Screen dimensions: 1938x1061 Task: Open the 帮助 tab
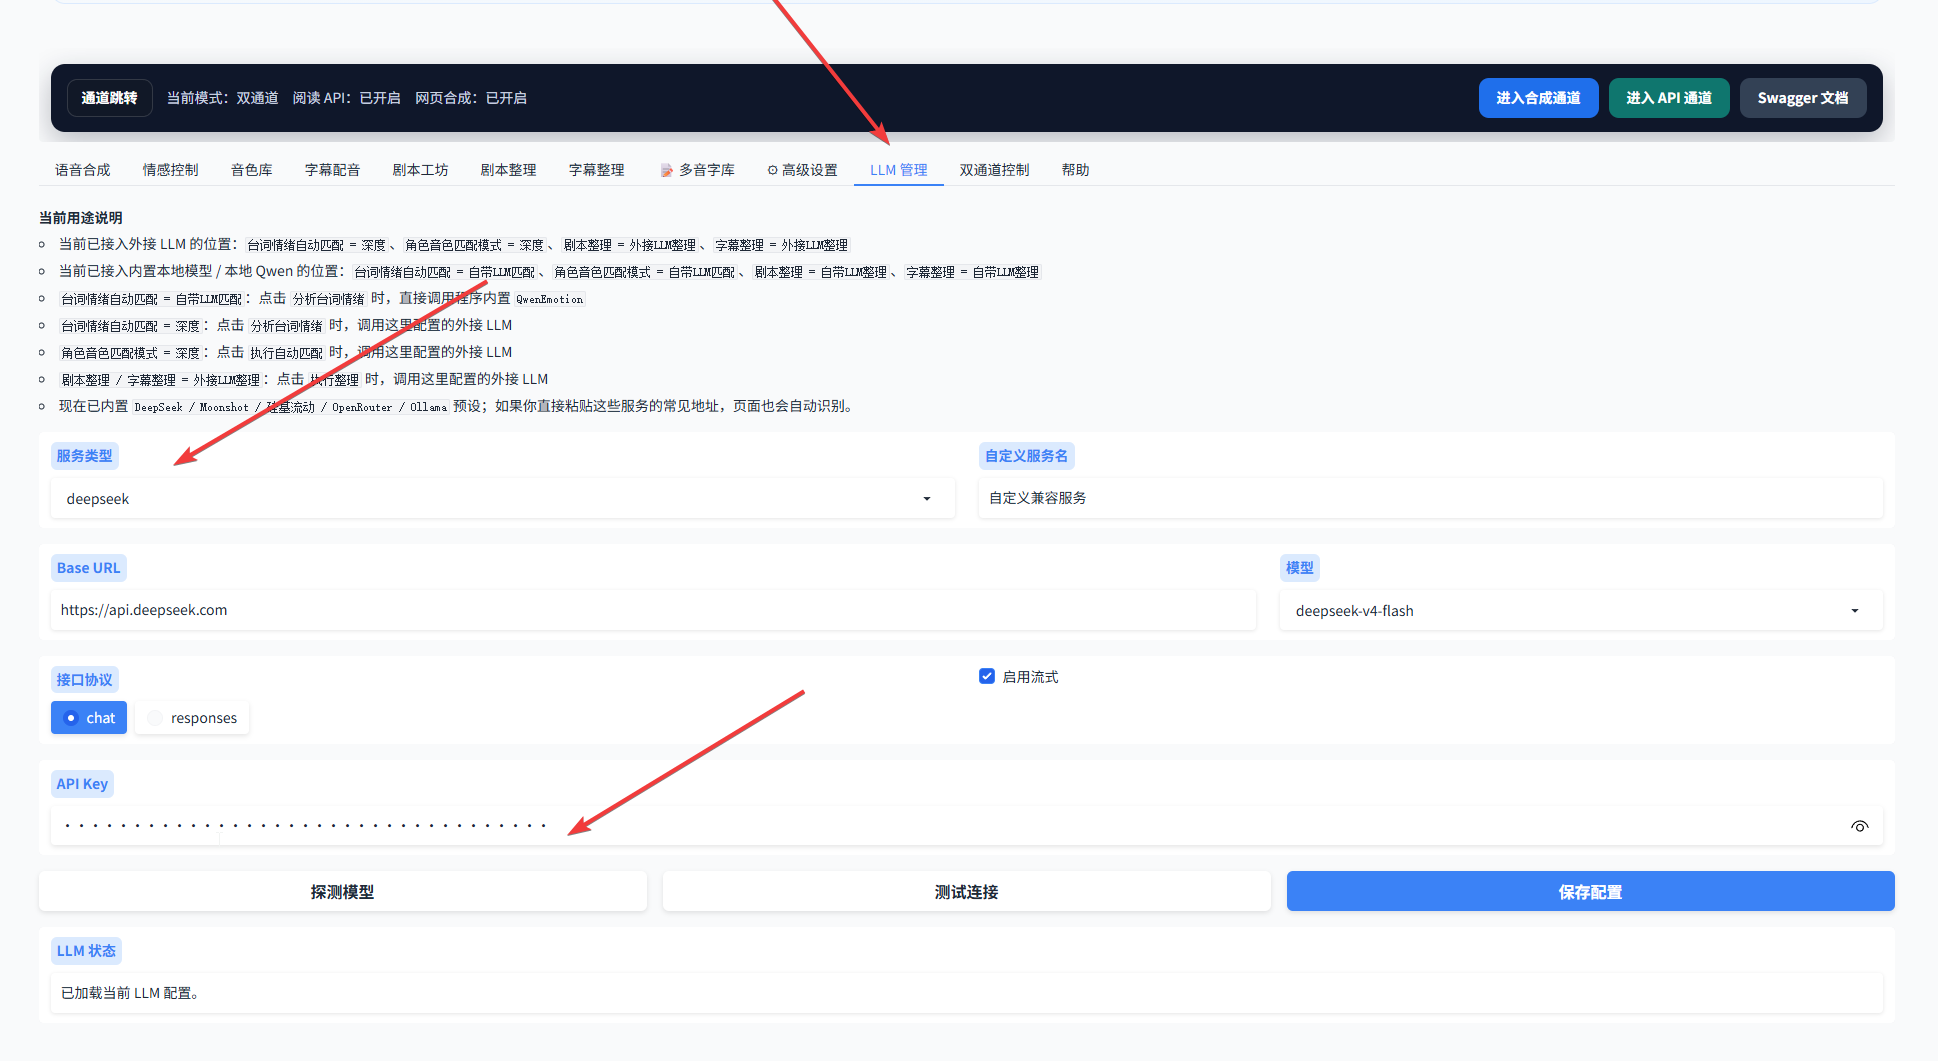pos(1076,170)
